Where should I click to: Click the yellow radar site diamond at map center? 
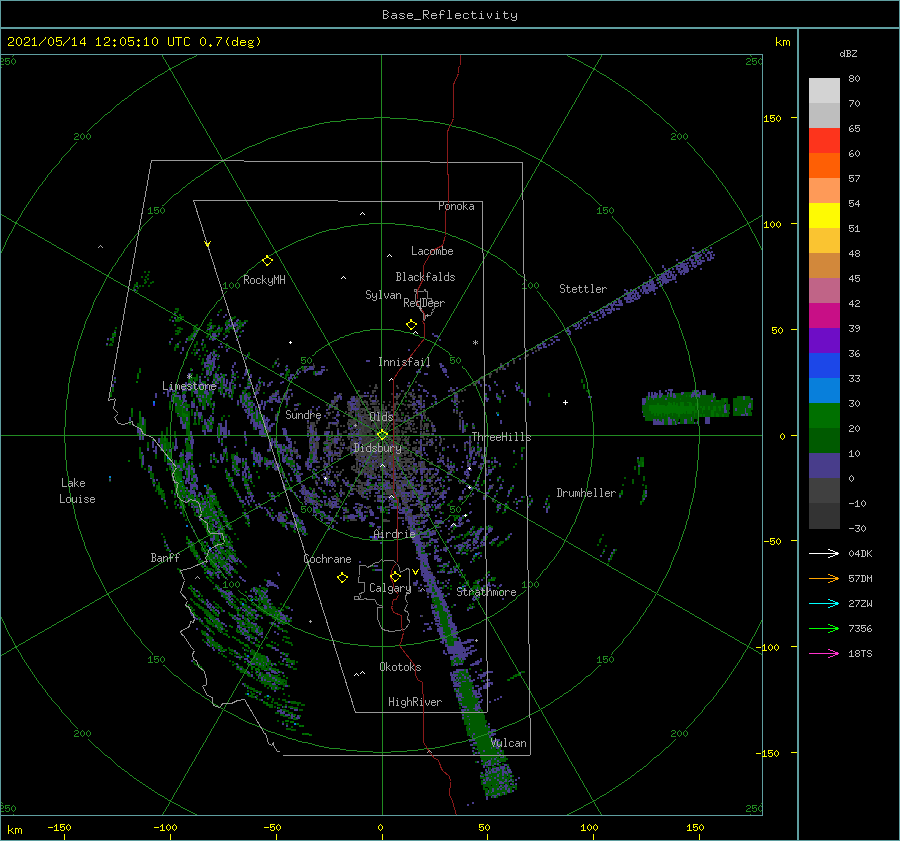[x=382, y=435]
